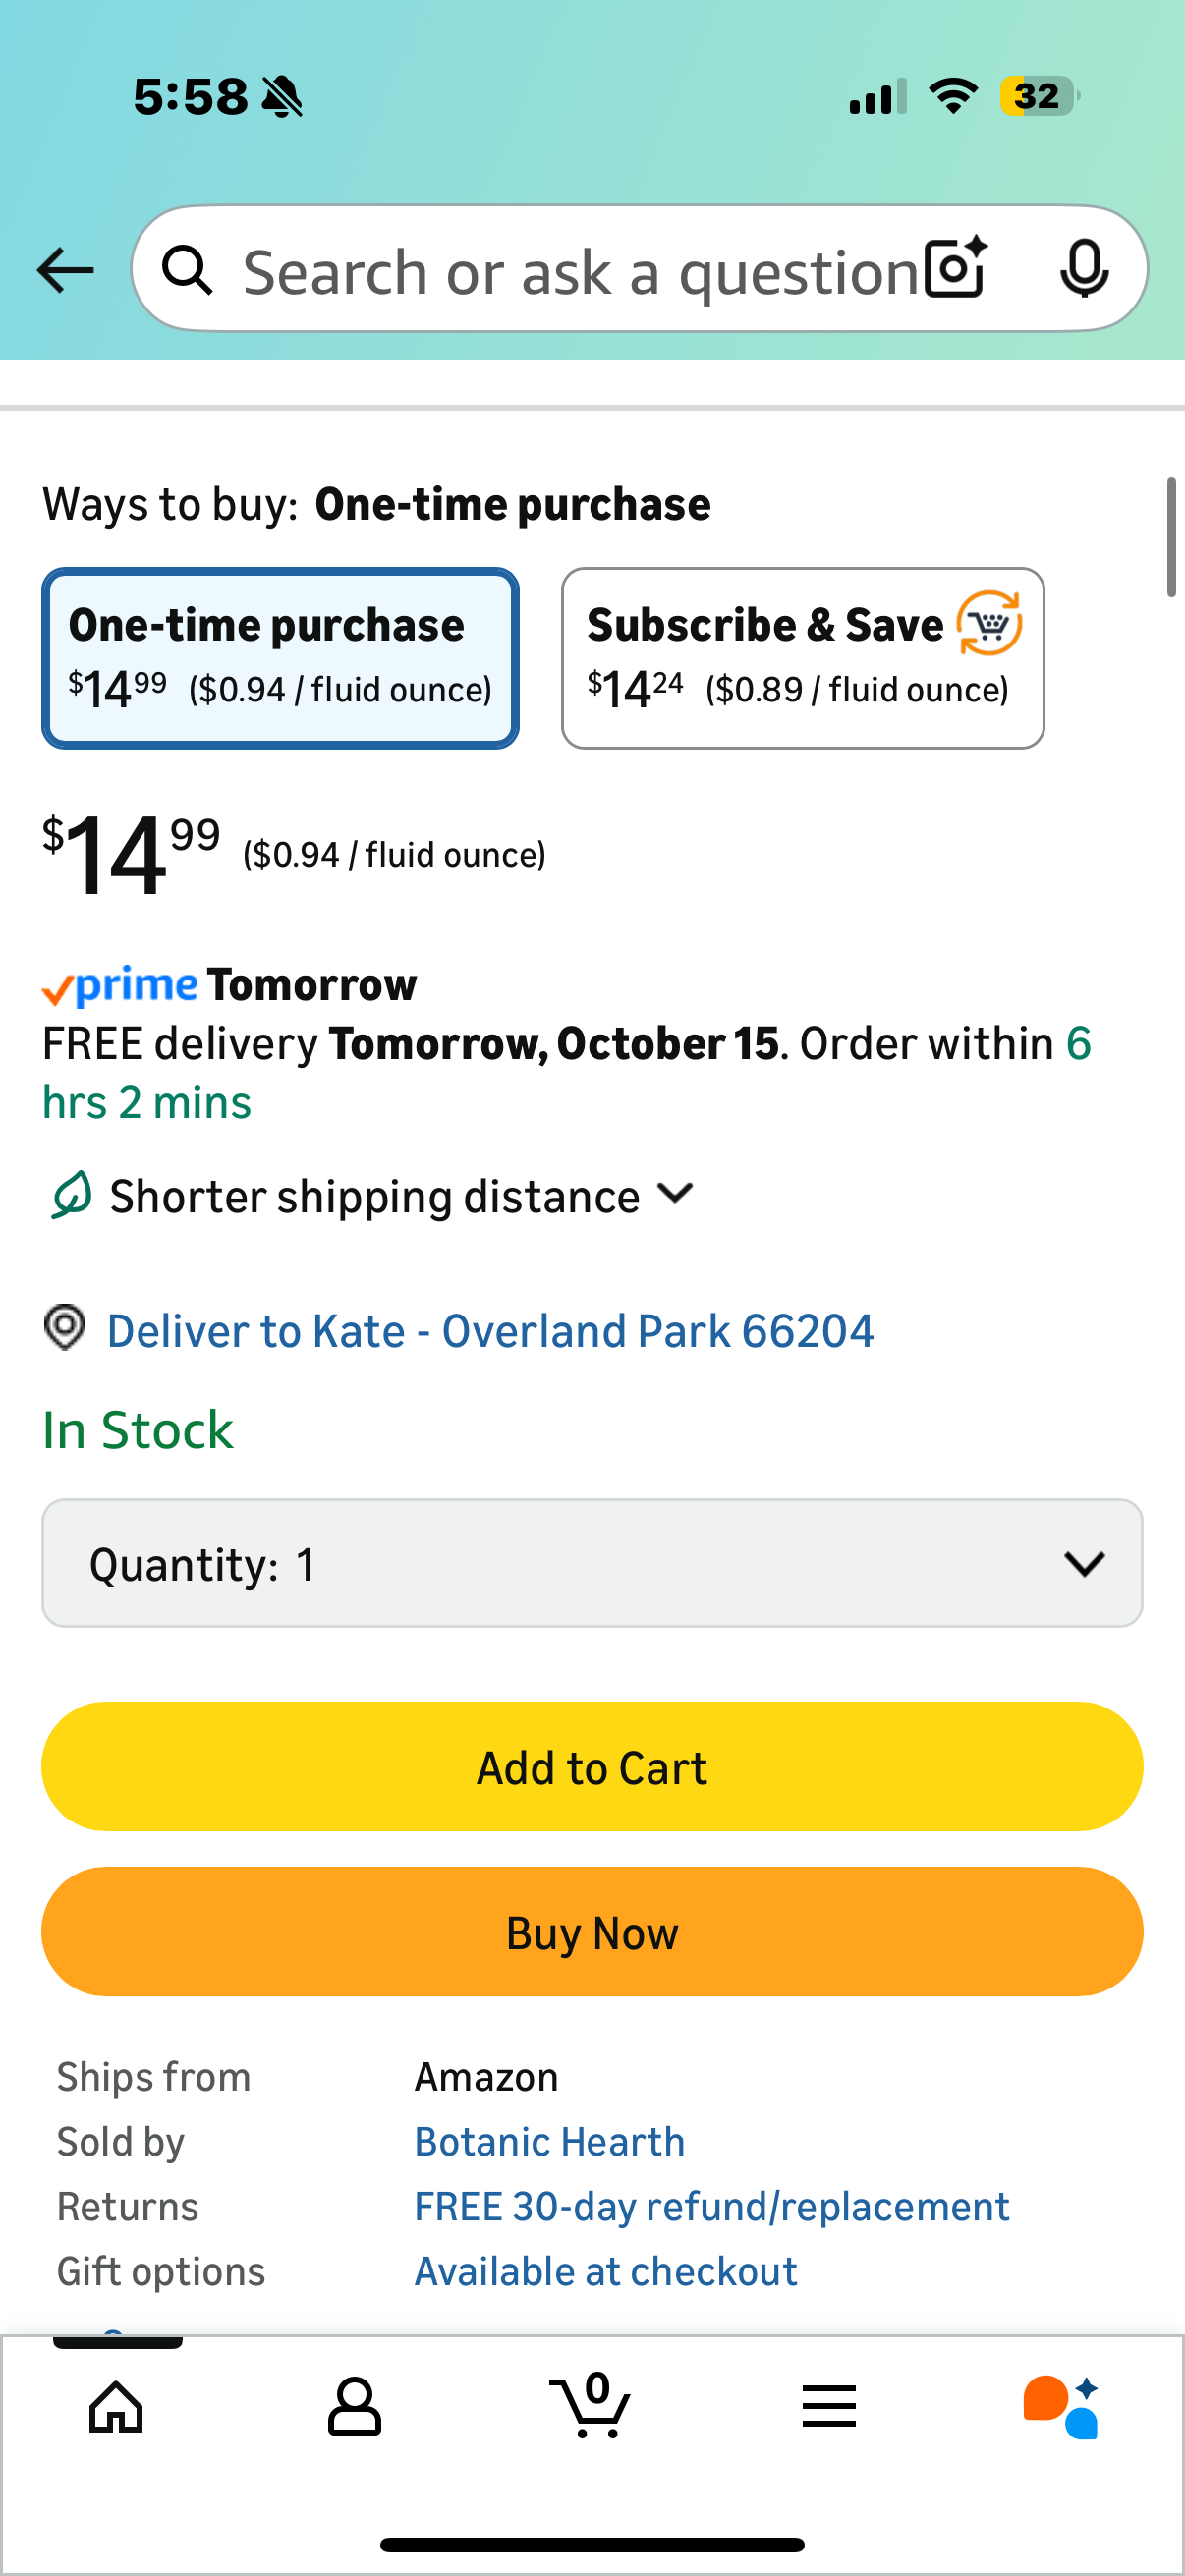Tap the search magnifier icon
Screen dimensions: 1185x2576
(x=188, y=270)
